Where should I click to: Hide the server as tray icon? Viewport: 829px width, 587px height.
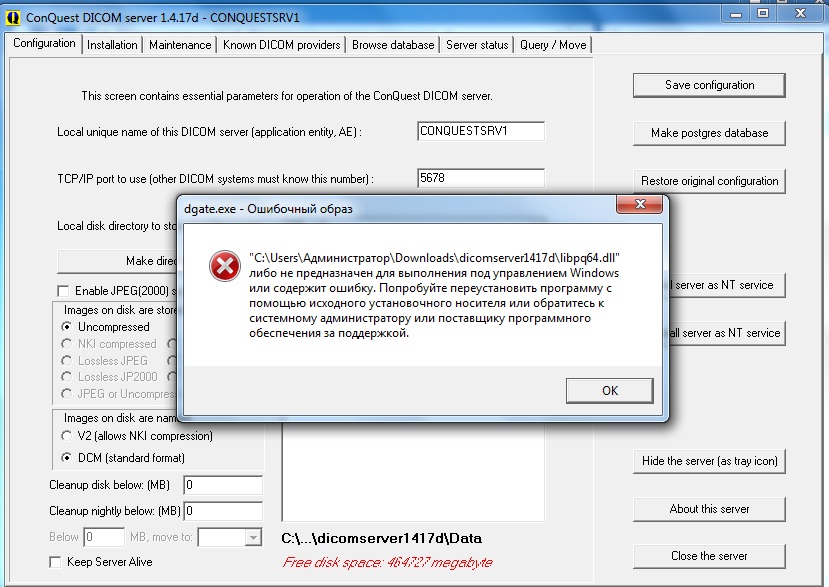click(709, 461)
